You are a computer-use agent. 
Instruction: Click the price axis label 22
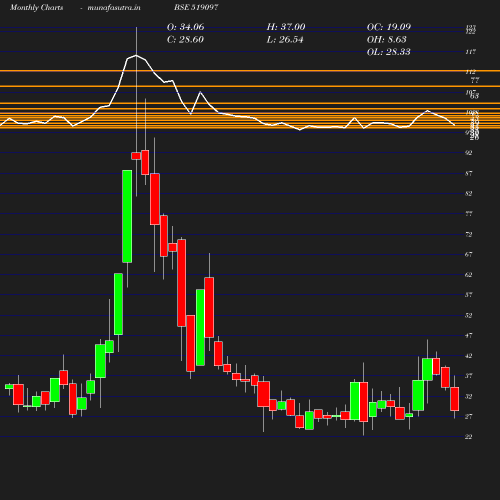click(469, 437)
